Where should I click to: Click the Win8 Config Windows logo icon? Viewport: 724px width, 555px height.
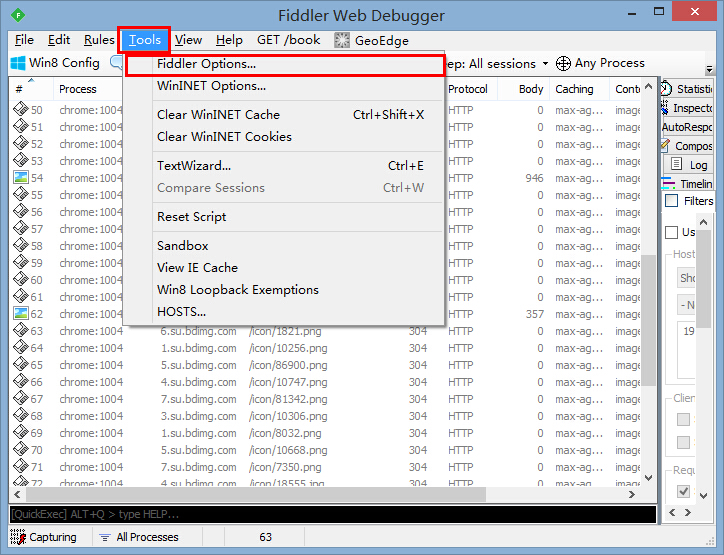click(18, 63)
